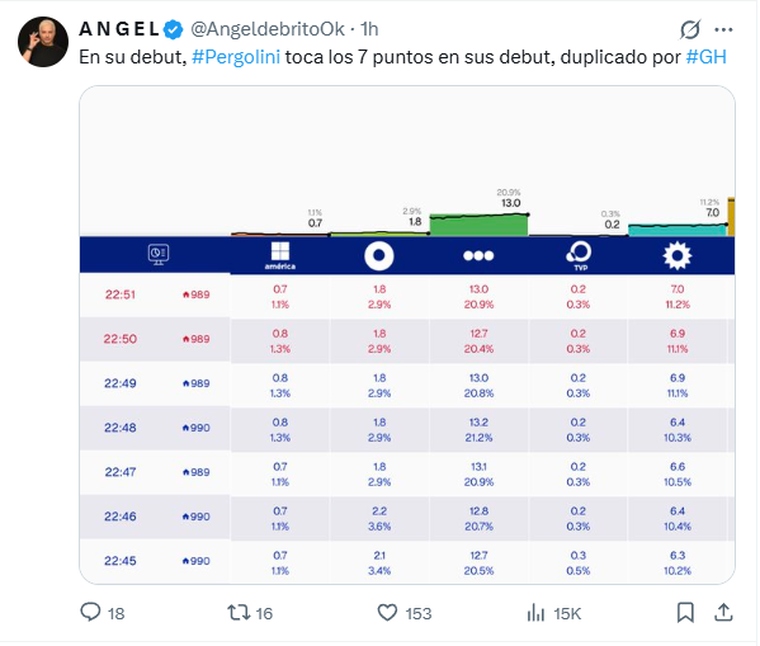Click the teal 7.0 rating bar

[677, 229]
